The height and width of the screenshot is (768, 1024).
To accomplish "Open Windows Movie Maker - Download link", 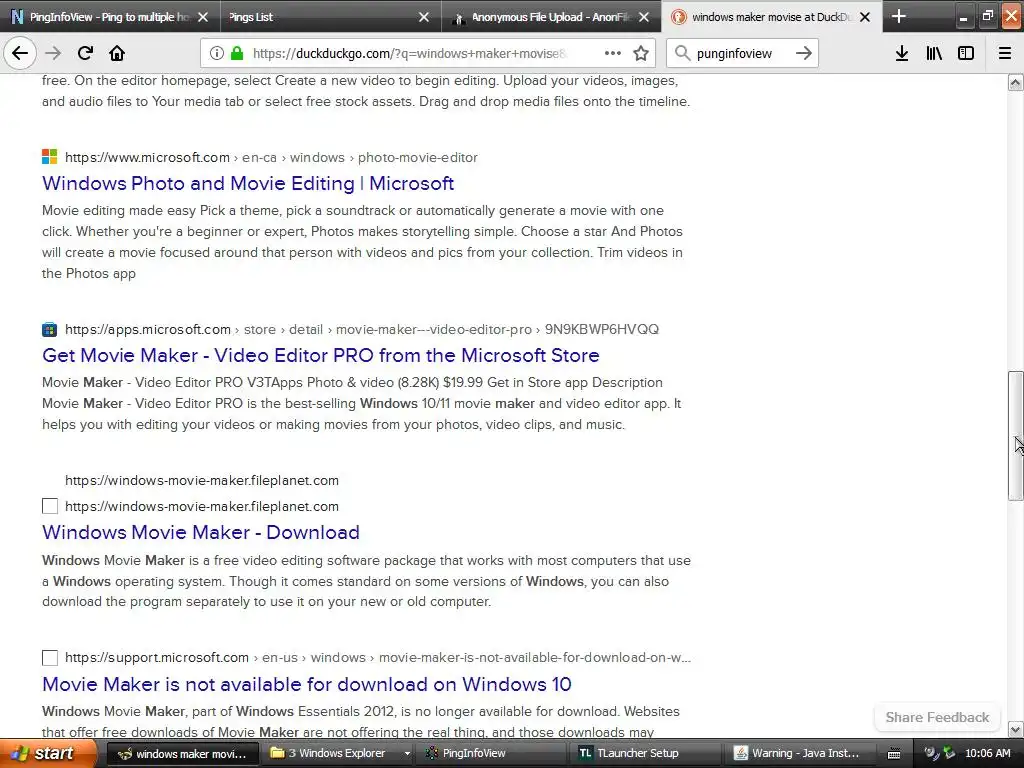I will point(200,532).
